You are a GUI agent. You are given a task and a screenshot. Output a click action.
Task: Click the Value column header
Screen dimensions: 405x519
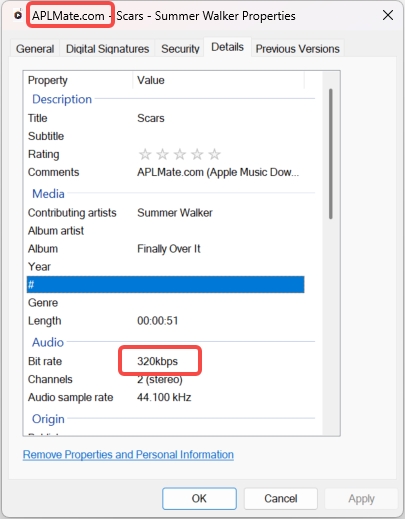click(219, 80)
